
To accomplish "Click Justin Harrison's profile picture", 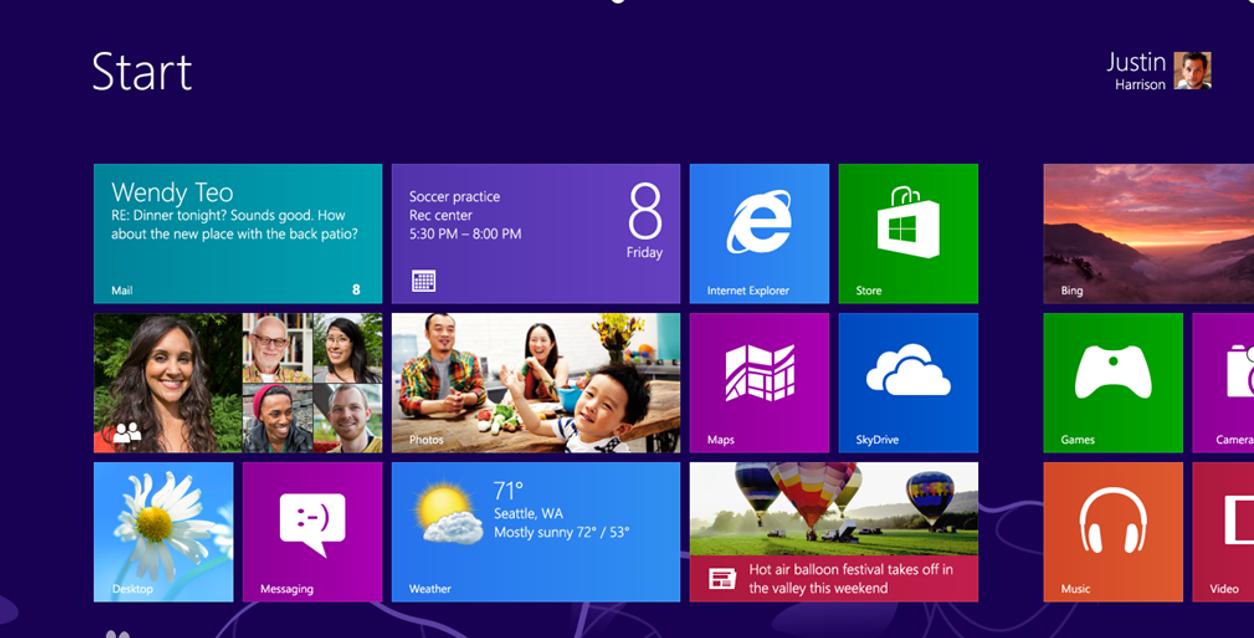I will coord(1192,71).
